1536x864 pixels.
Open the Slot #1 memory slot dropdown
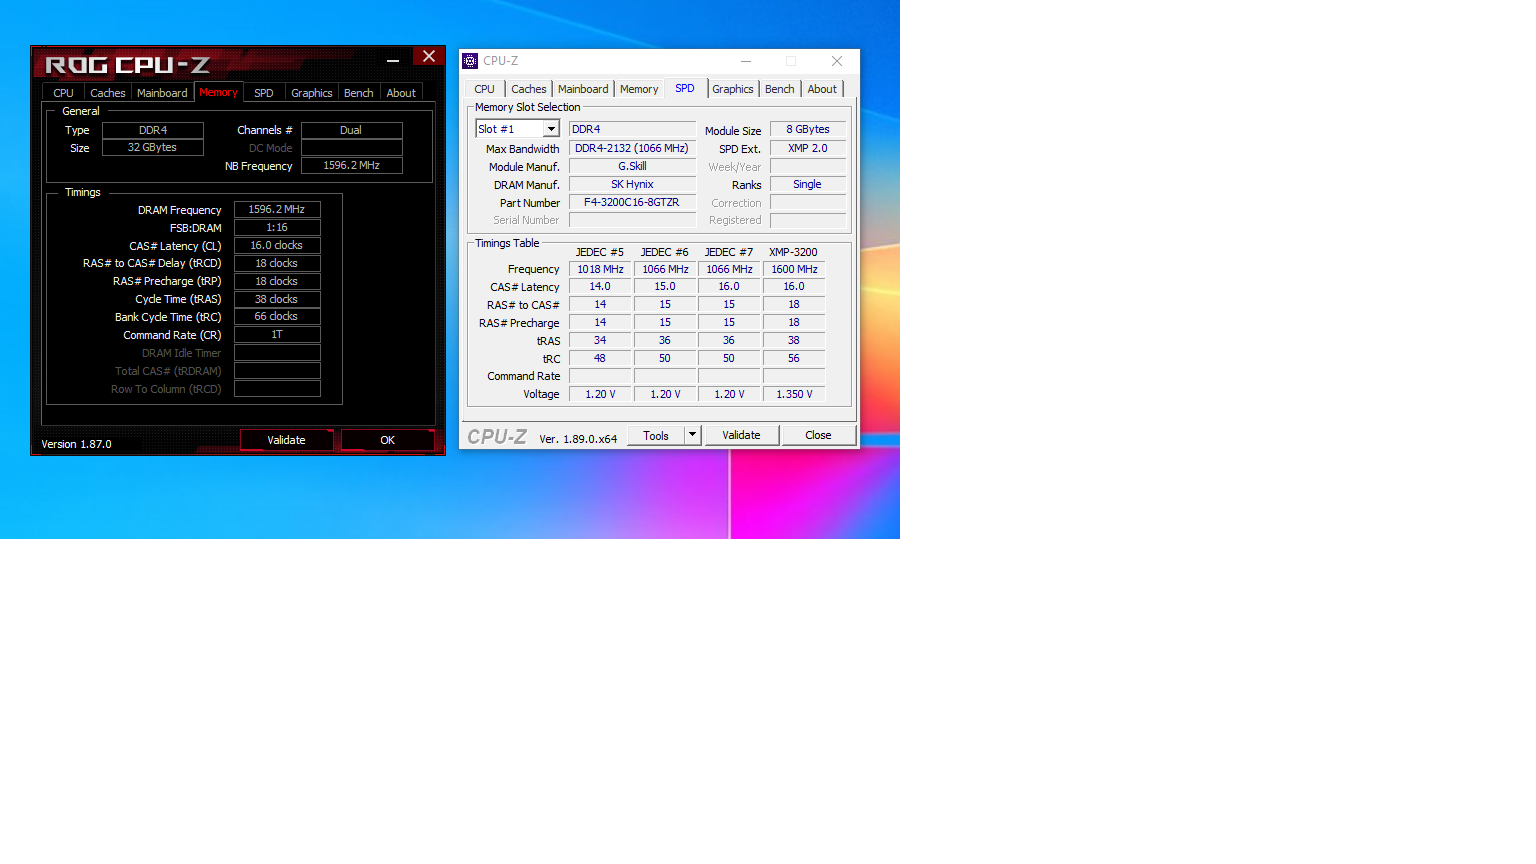point(551,129)
